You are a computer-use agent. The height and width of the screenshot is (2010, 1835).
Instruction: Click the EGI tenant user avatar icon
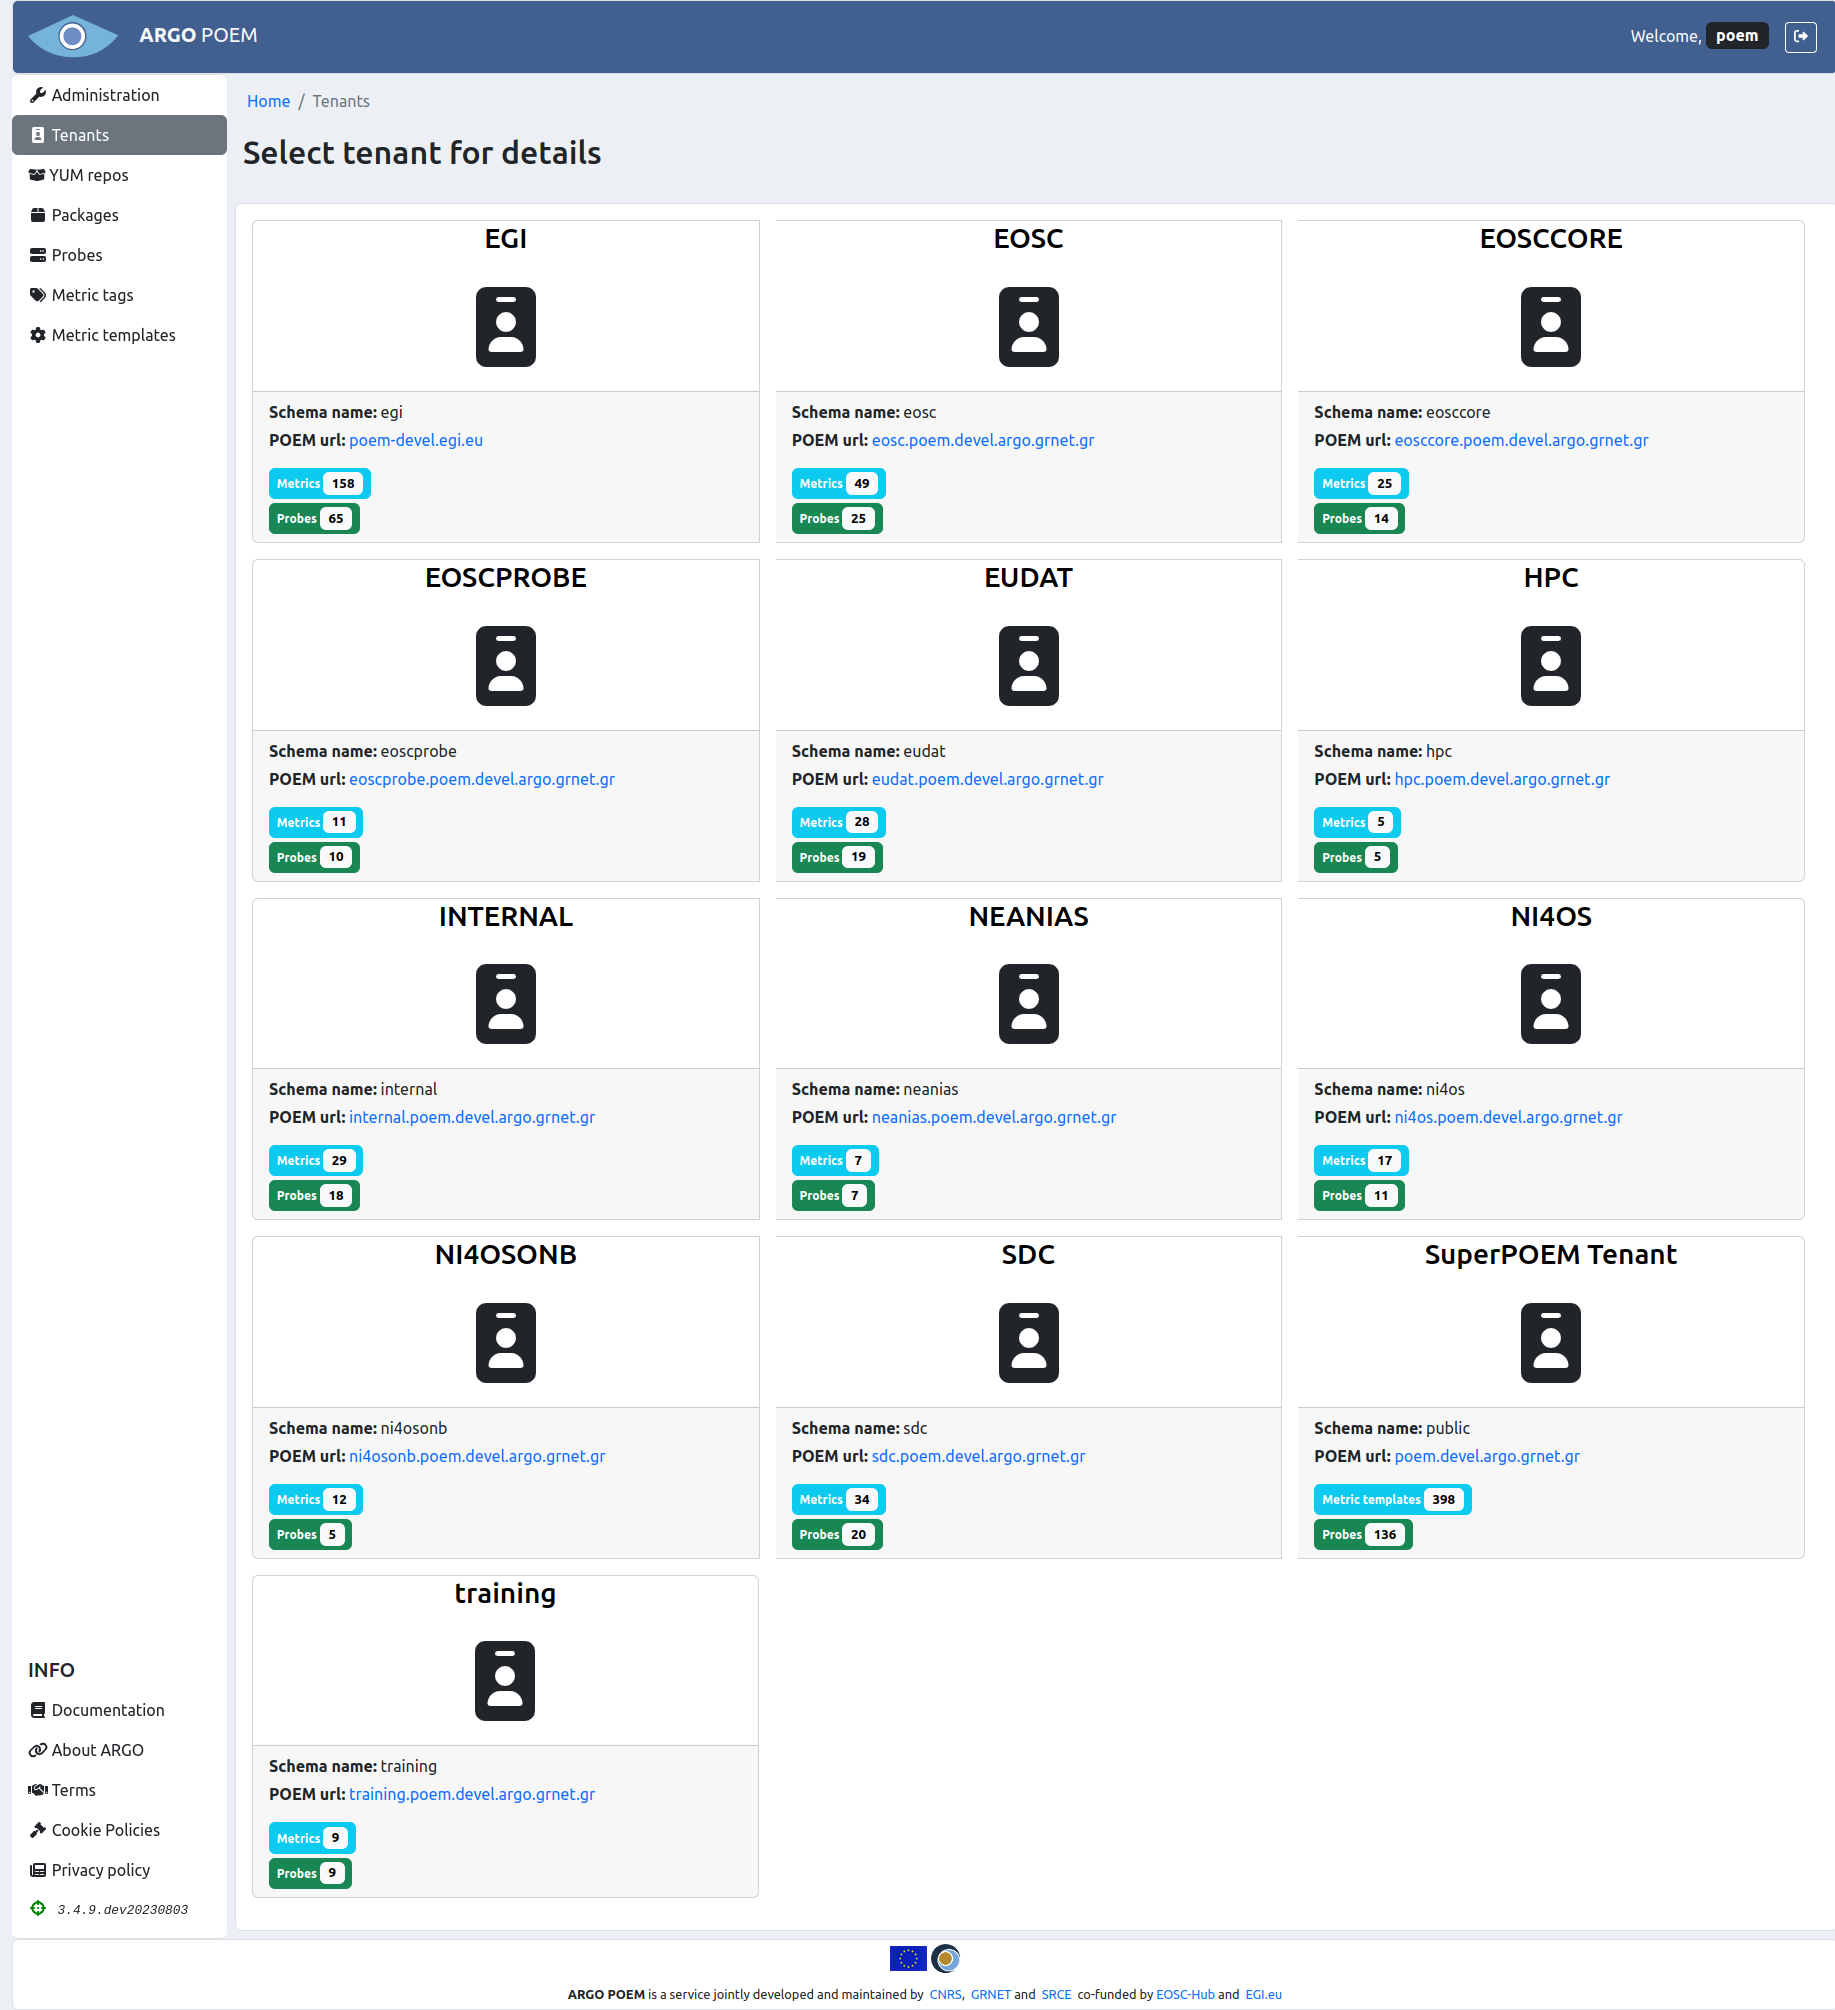(x=505, y=327)
